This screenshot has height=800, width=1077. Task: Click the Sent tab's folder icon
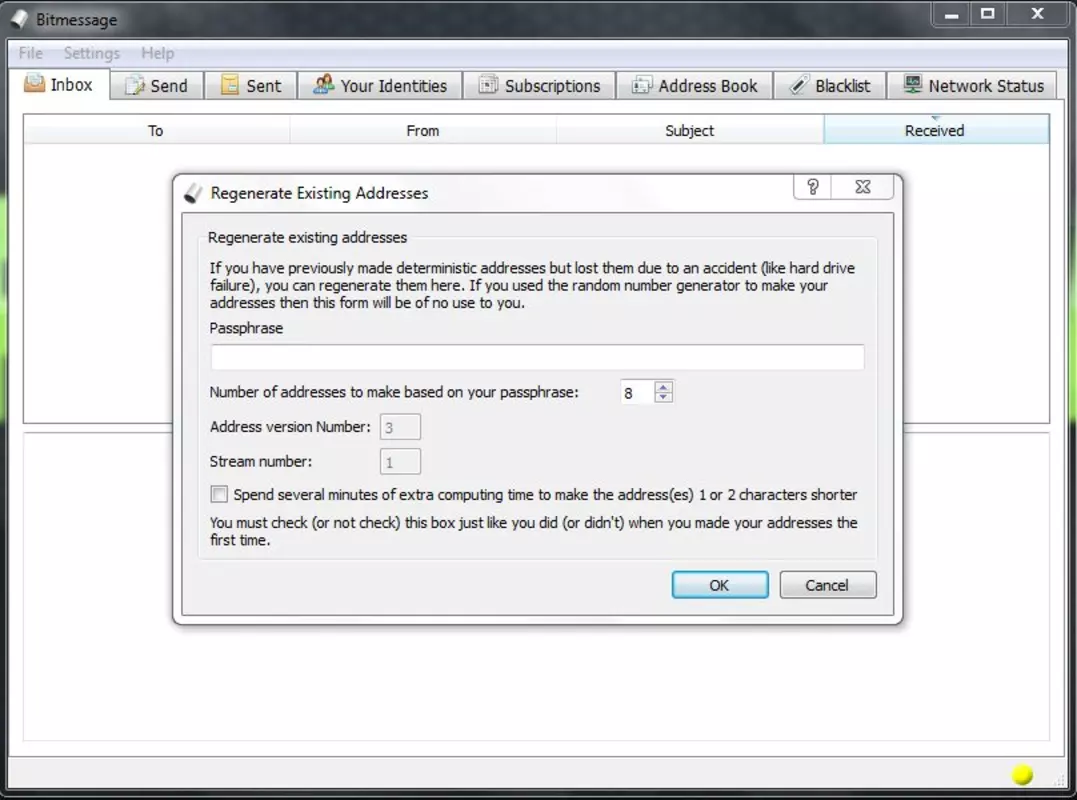(229, 85)
